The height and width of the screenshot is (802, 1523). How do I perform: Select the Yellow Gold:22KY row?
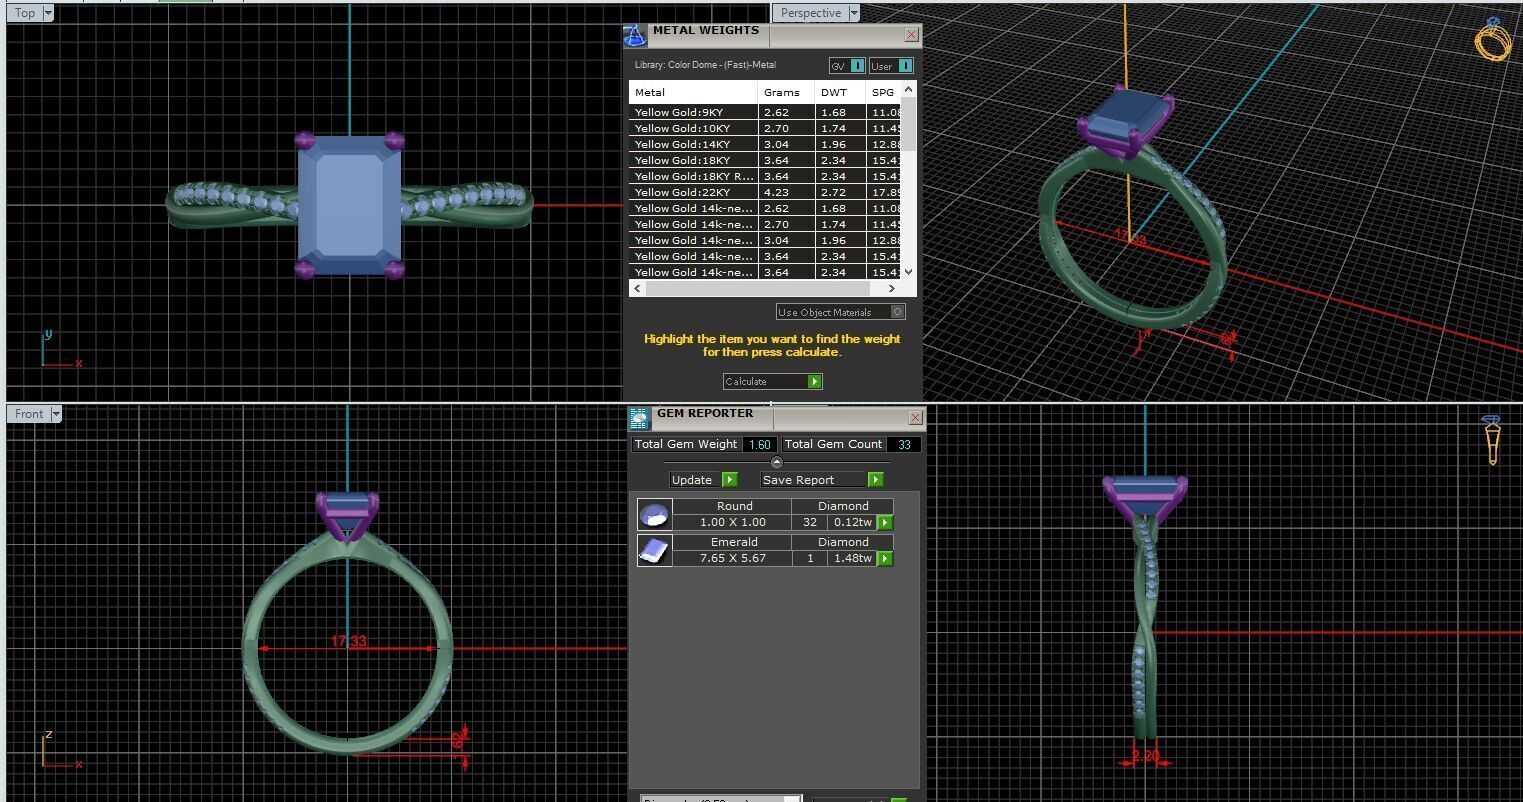tap(765, 192)
